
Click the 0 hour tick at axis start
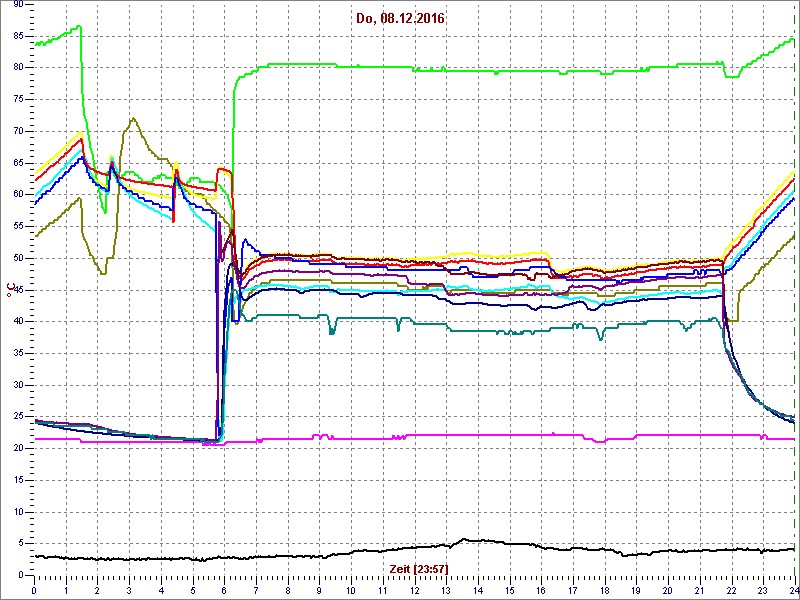coord(35,590)
